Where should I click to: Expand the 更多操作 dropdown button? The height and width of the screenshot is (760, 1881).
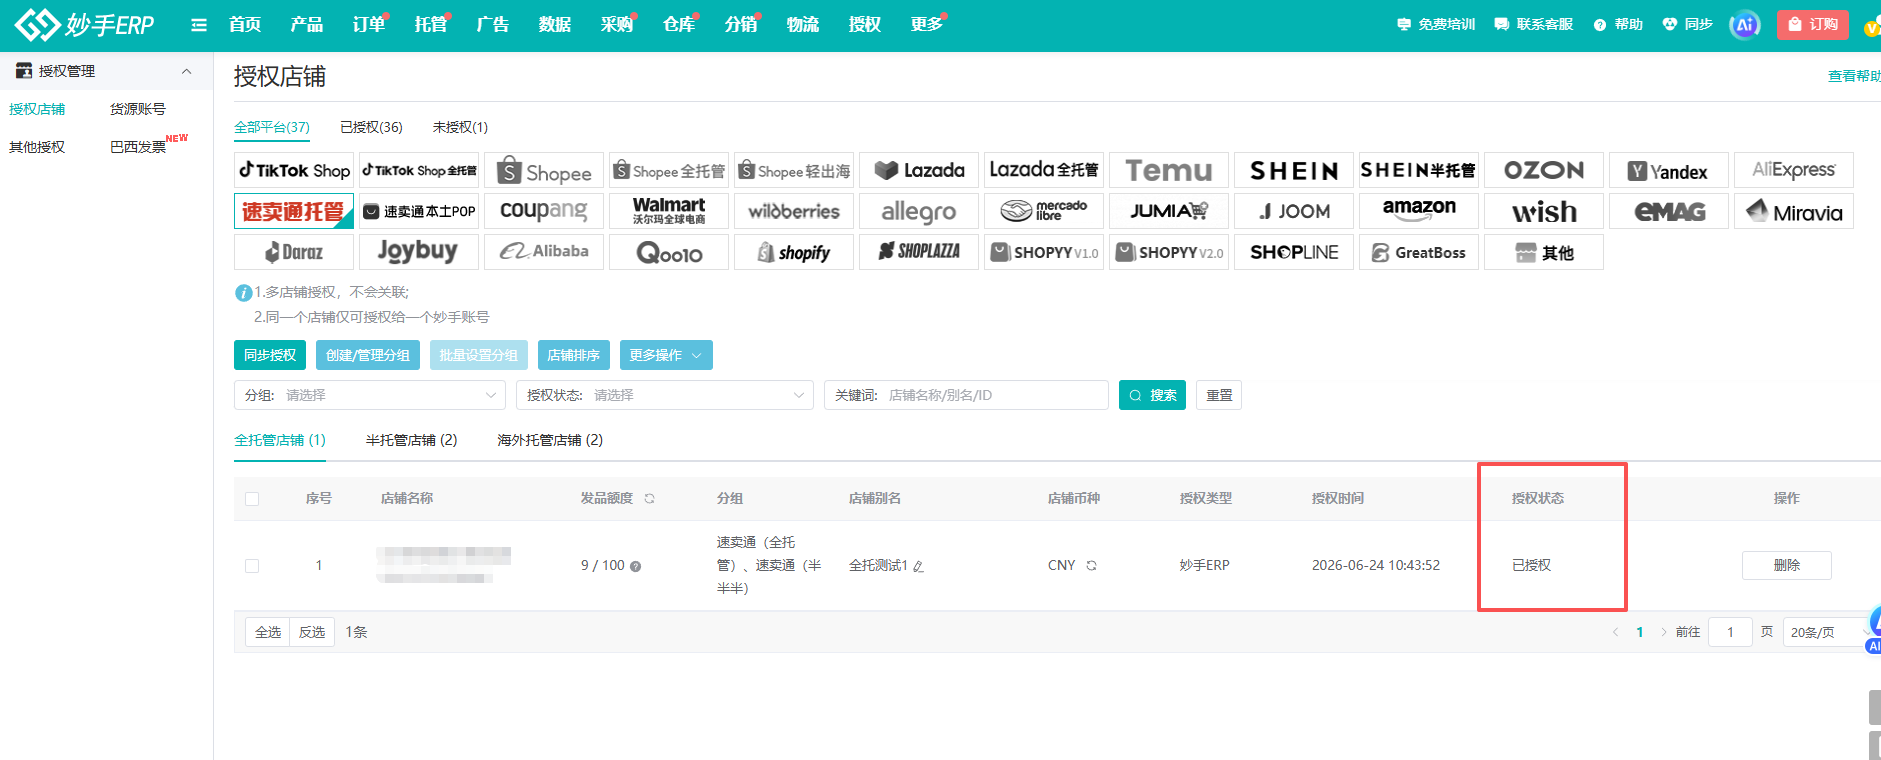(666, 355)
